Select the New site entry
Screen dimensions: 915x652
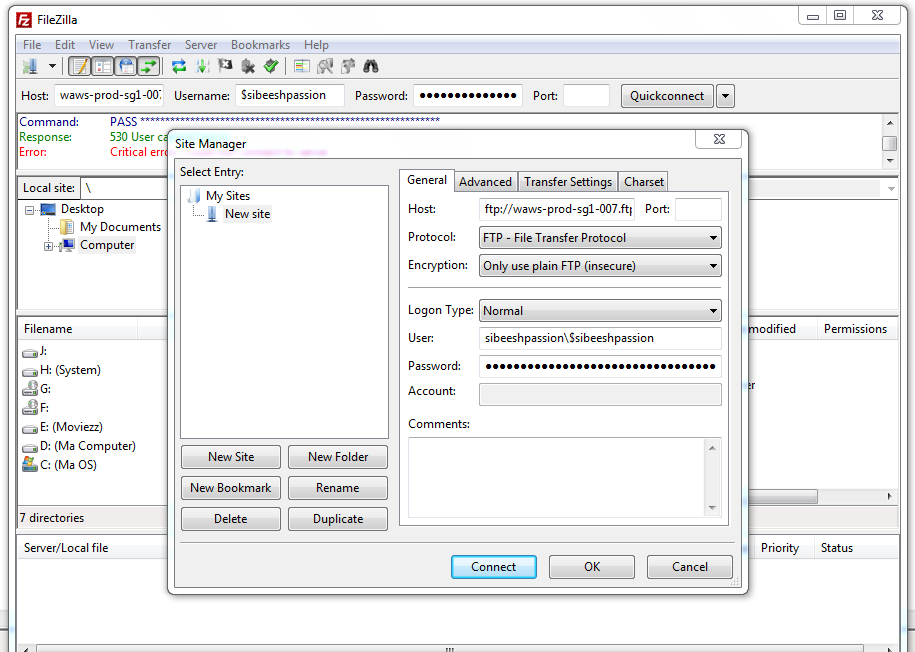(247, 214)
